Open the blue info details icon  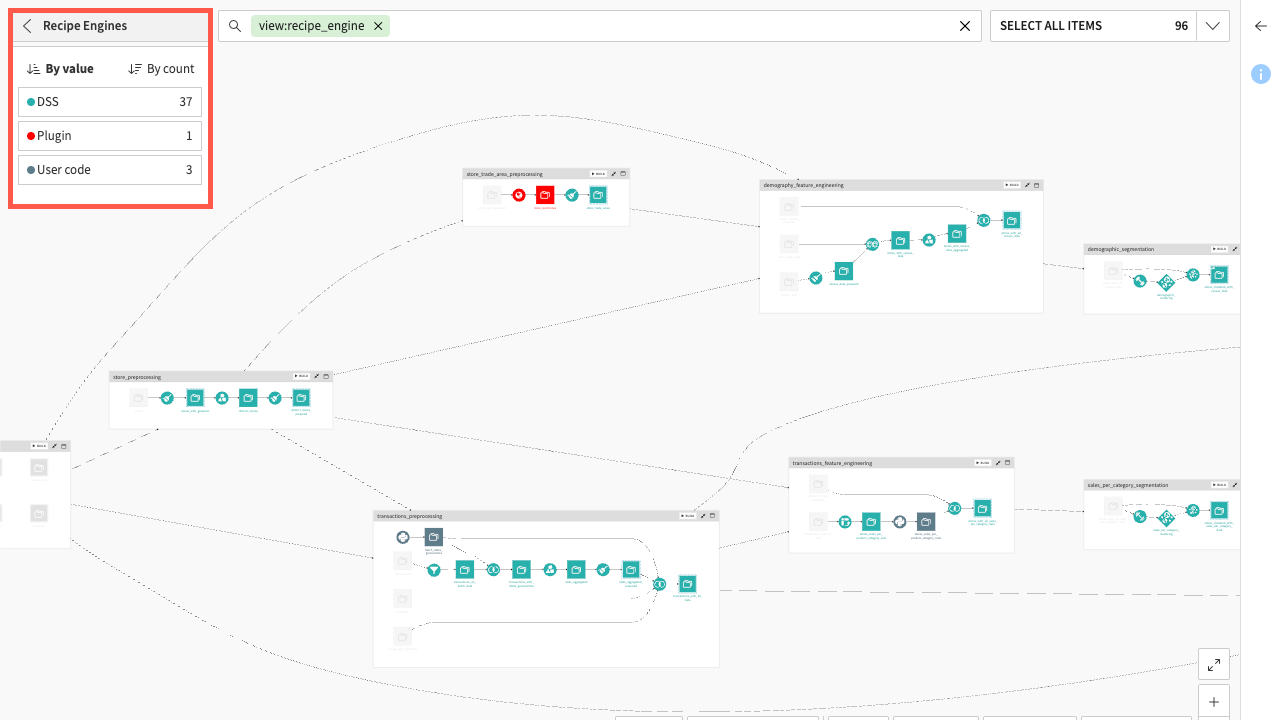(x=1261, y=73)
